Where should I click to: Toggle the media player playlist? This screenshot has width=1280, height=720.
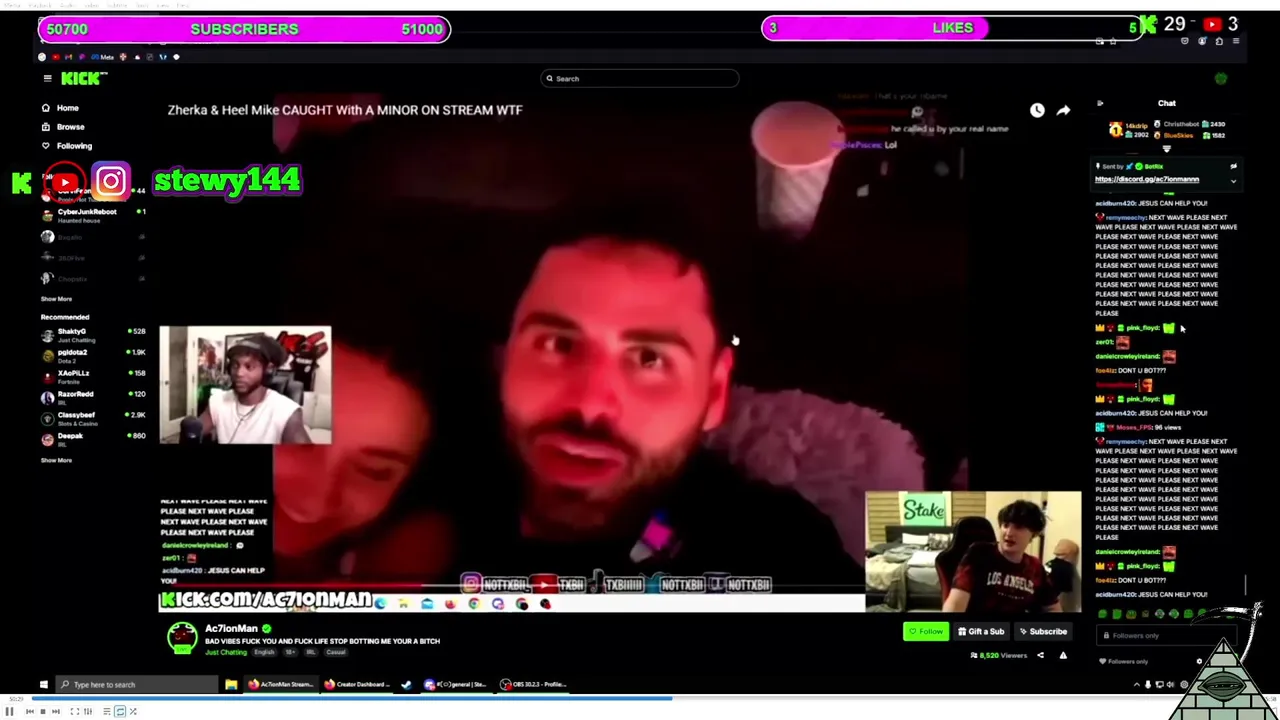pos(106,711)
